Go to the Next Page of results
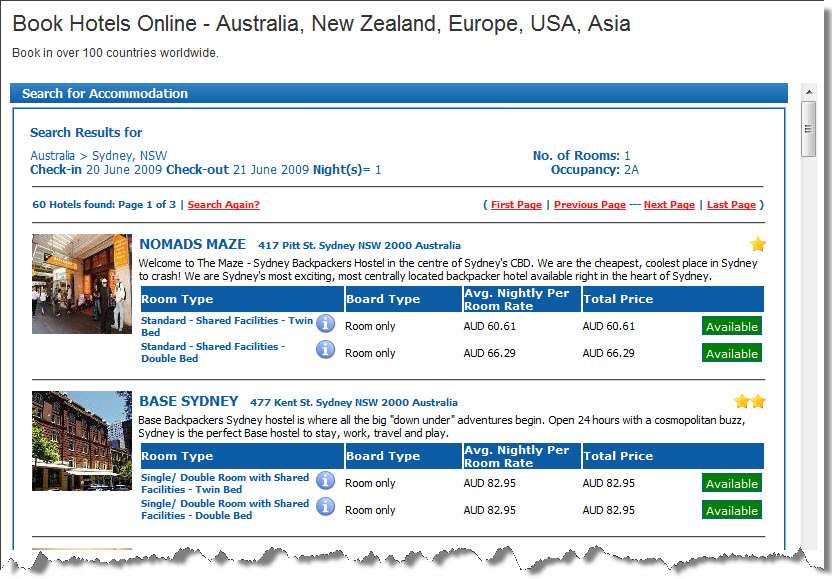Viewport: 832px width, 579px height. point(669,205)
